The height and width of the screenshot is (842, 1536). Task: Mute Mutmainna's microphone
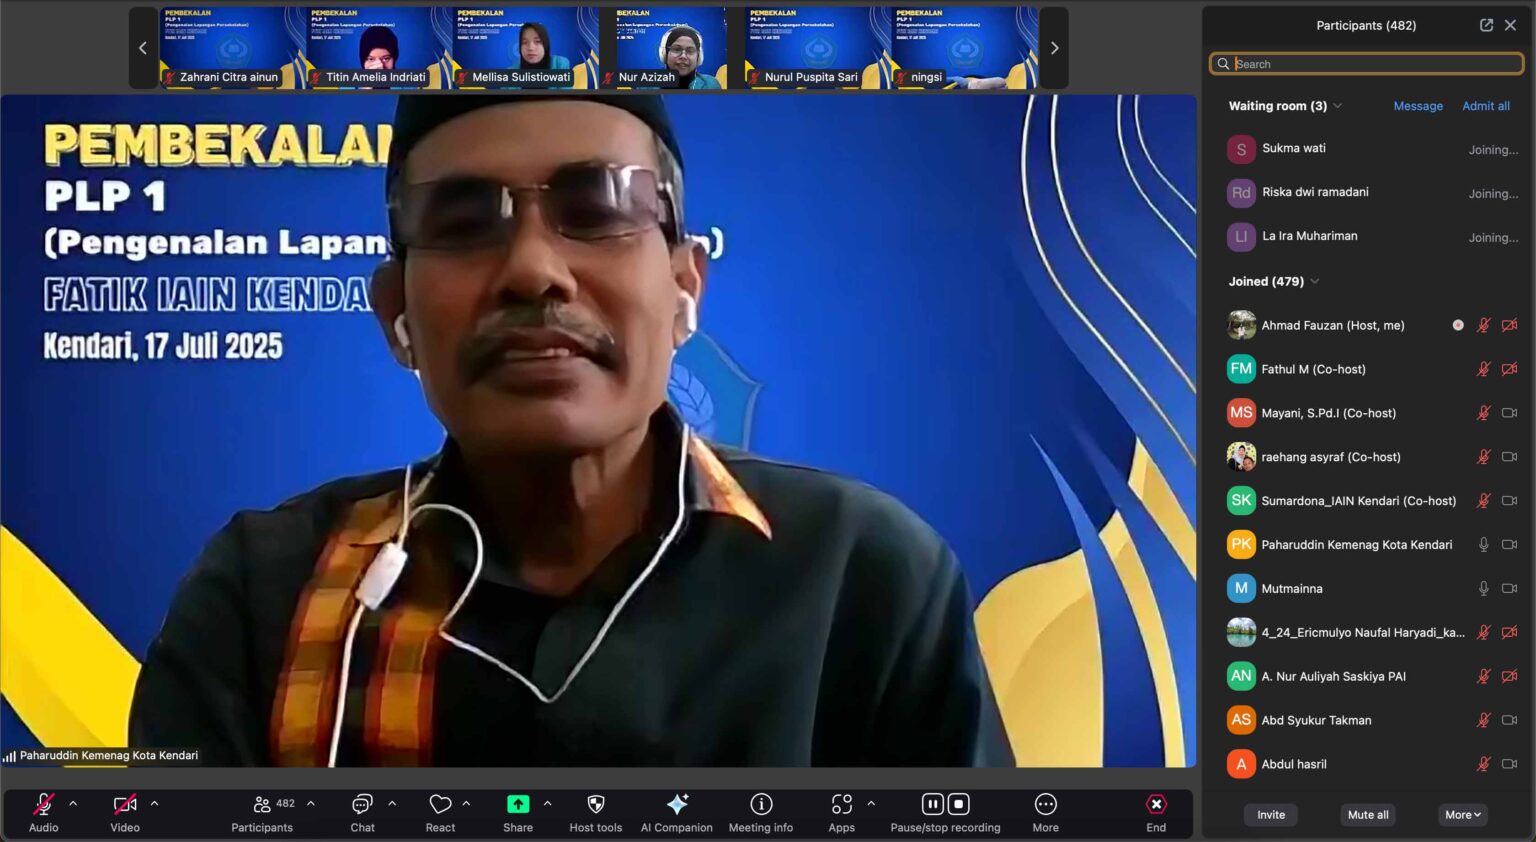coord(1484,589)
